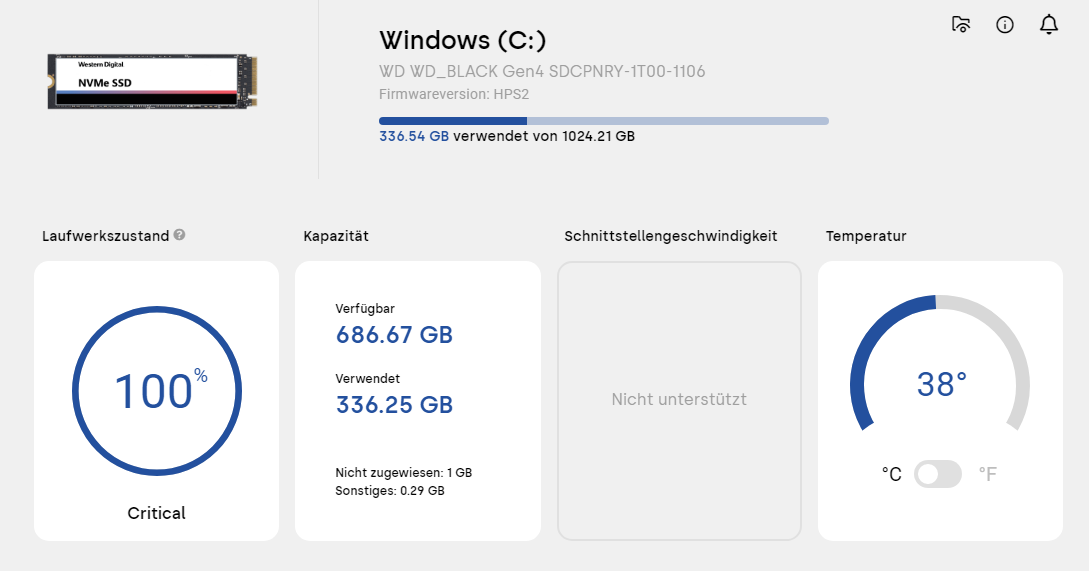The height and width of the screenshot is (571, 1089).
Task: Click the Critical status label
Action: point(156,513)
